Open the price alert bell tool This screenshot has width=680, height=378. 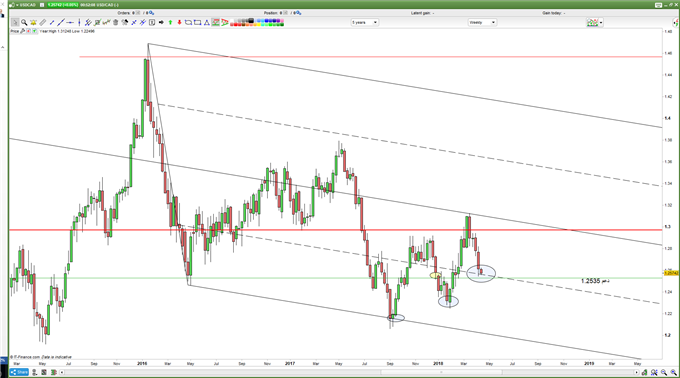33,22
